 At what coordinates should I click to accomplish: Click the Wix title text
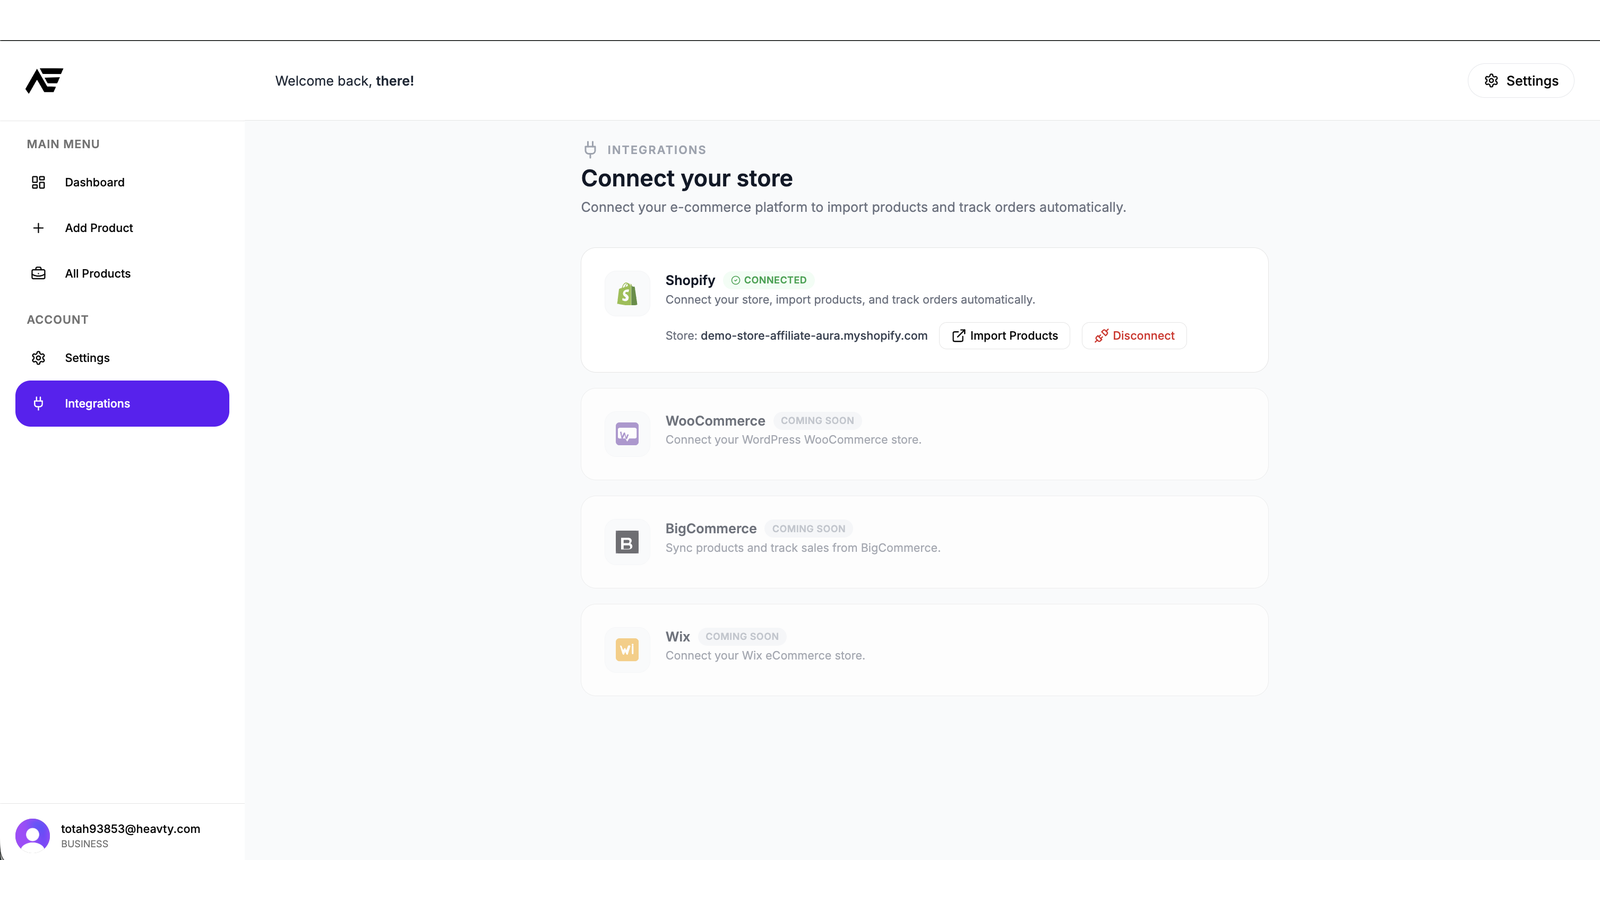[678, 637]
